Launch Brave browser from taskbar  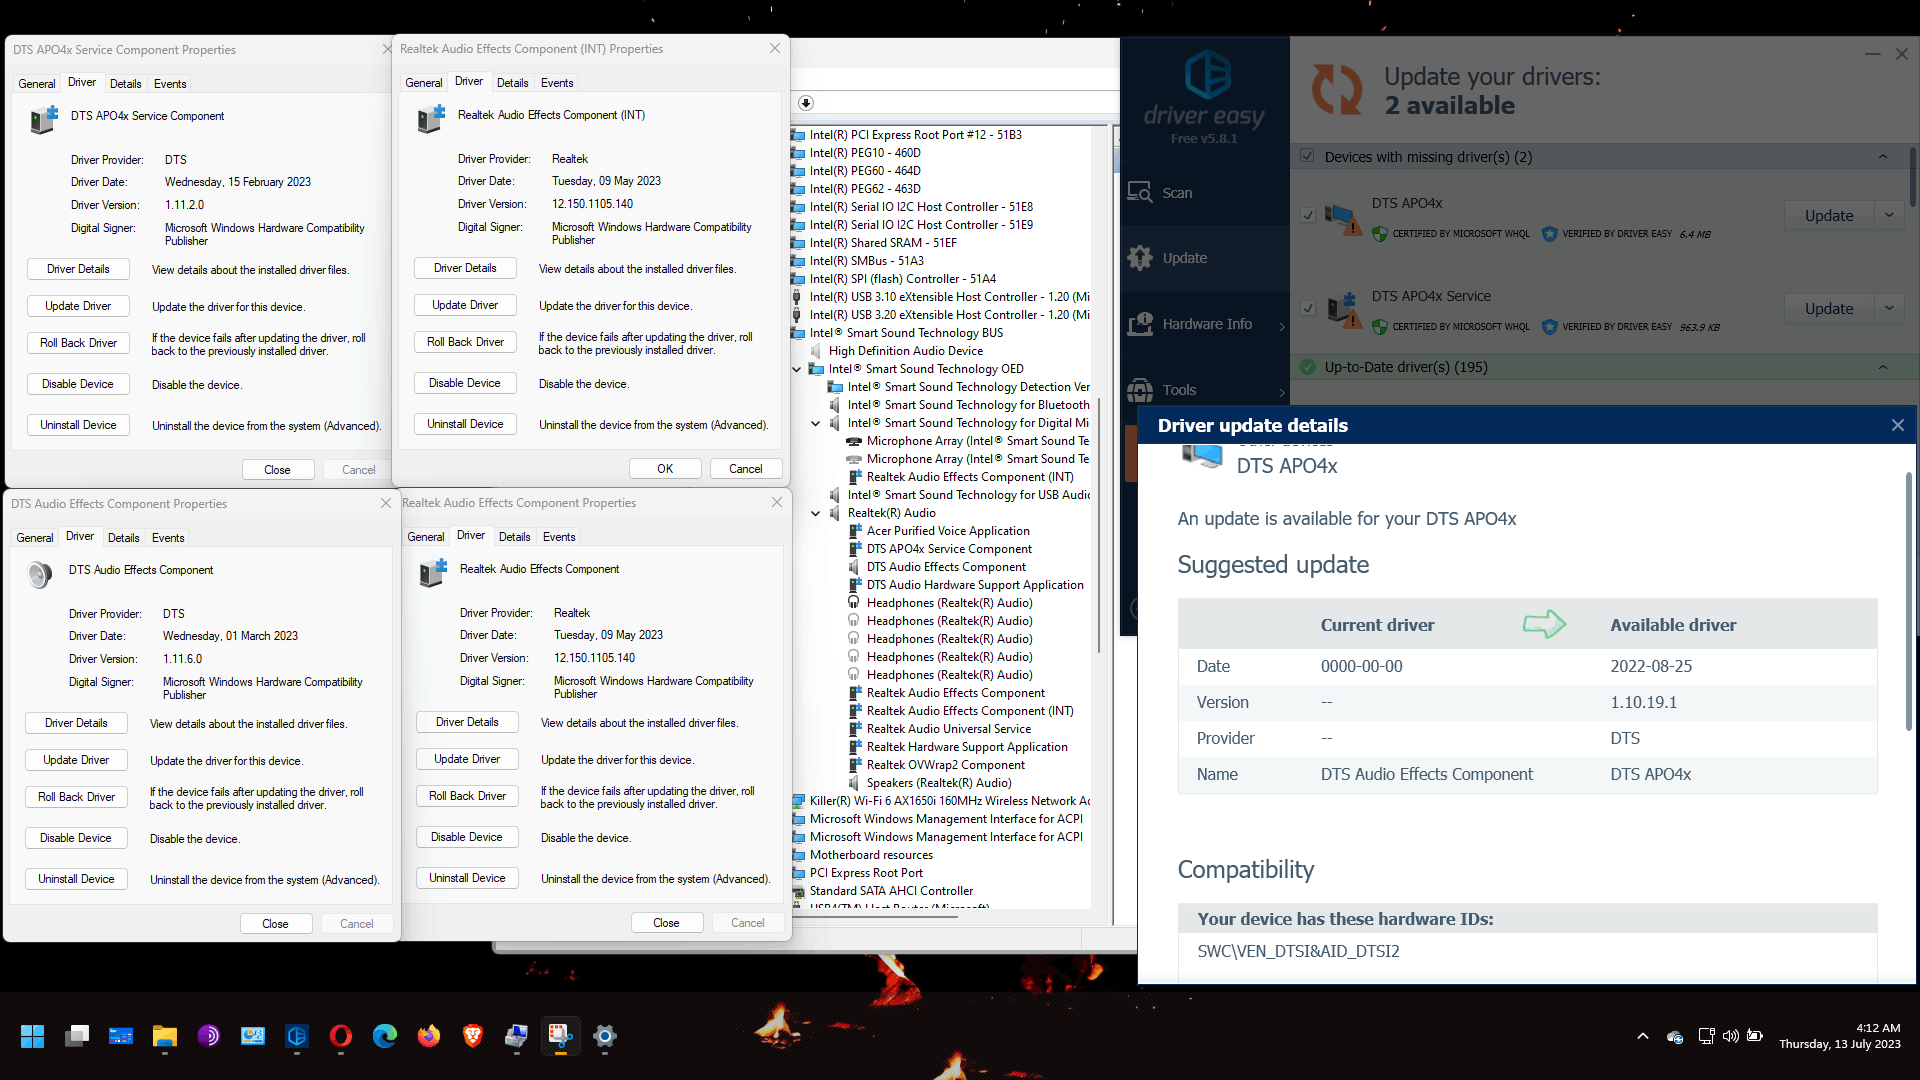[473, 1036]
